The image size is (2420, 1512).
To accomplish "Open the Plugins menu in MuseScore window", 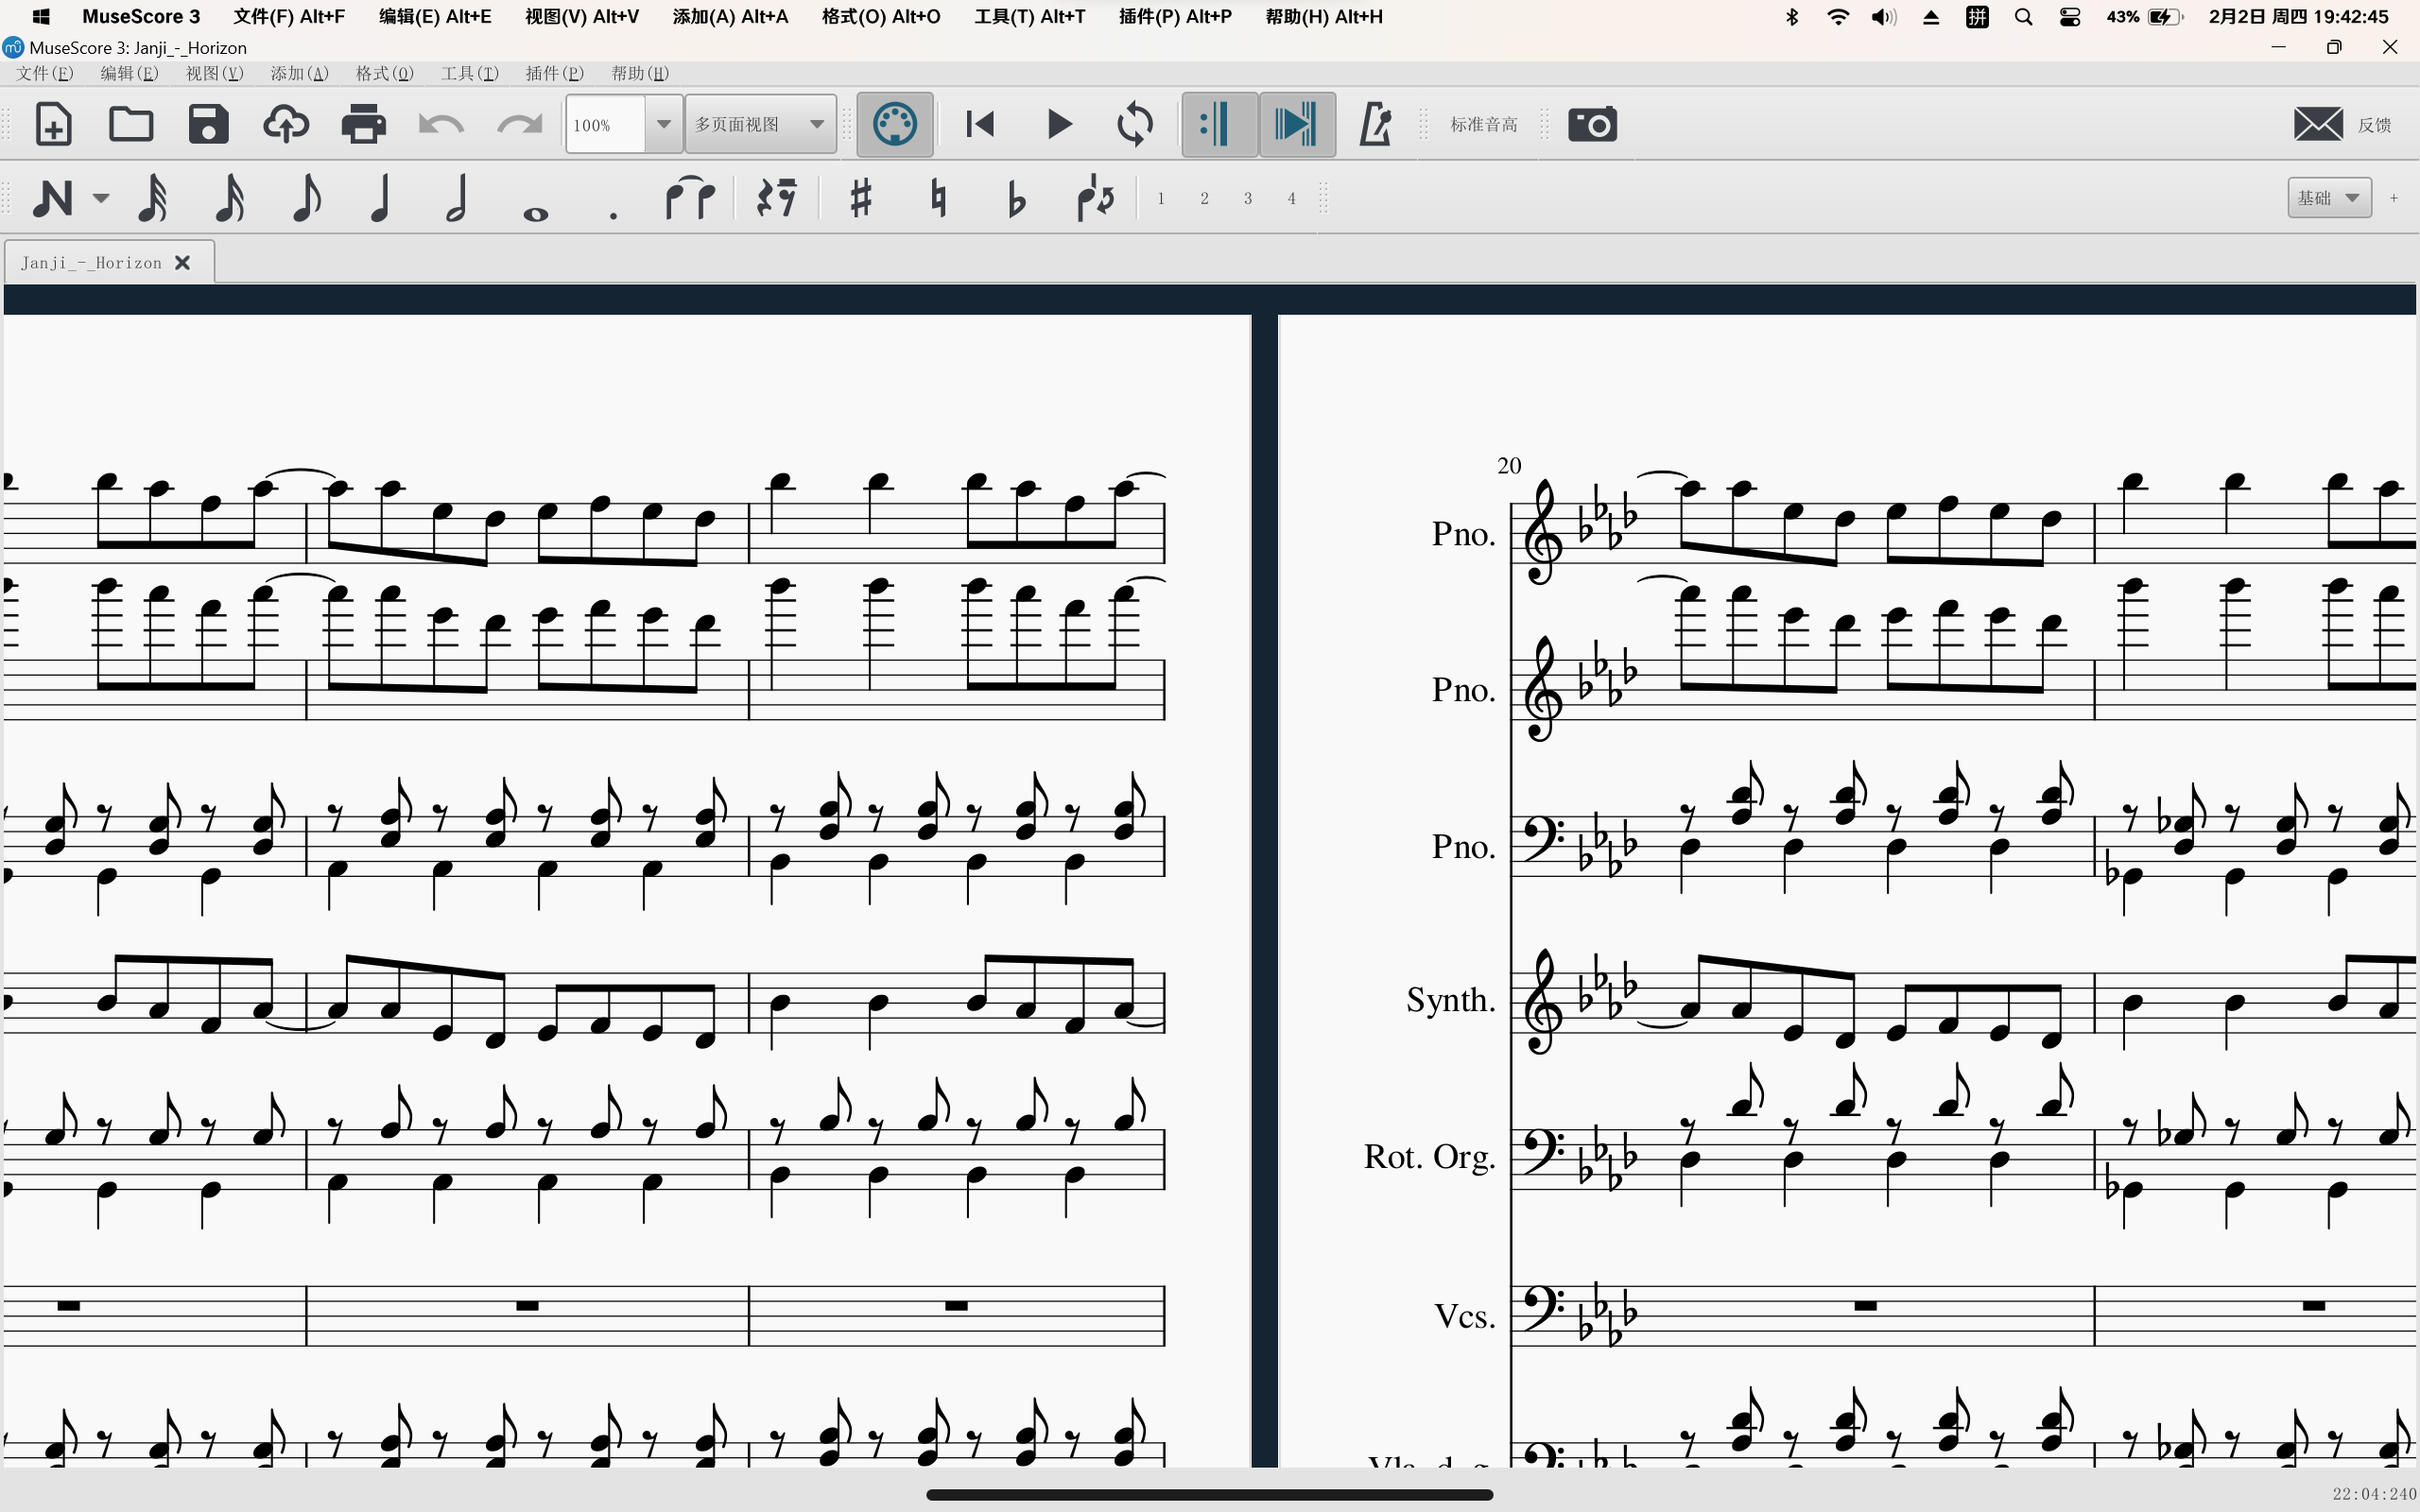I will pos(555,73).
